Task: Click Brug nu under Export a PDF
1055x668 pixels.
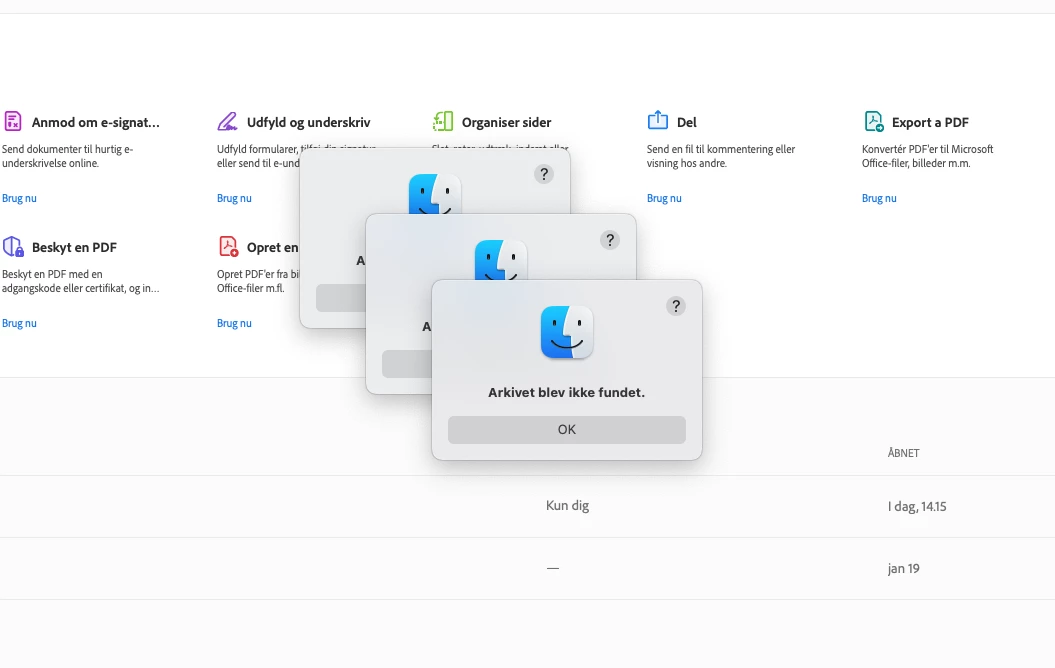Action: [x=879, y=198]
